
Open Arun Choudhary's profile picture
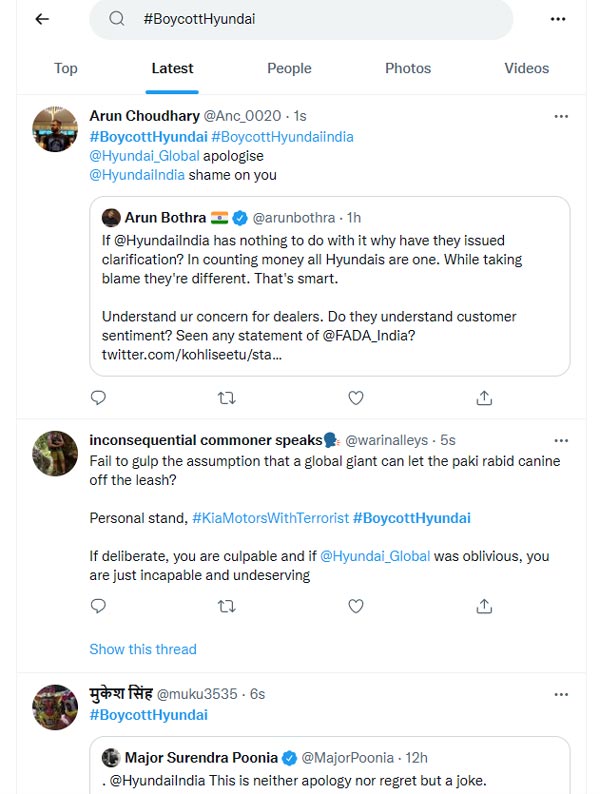click(55, 129)
